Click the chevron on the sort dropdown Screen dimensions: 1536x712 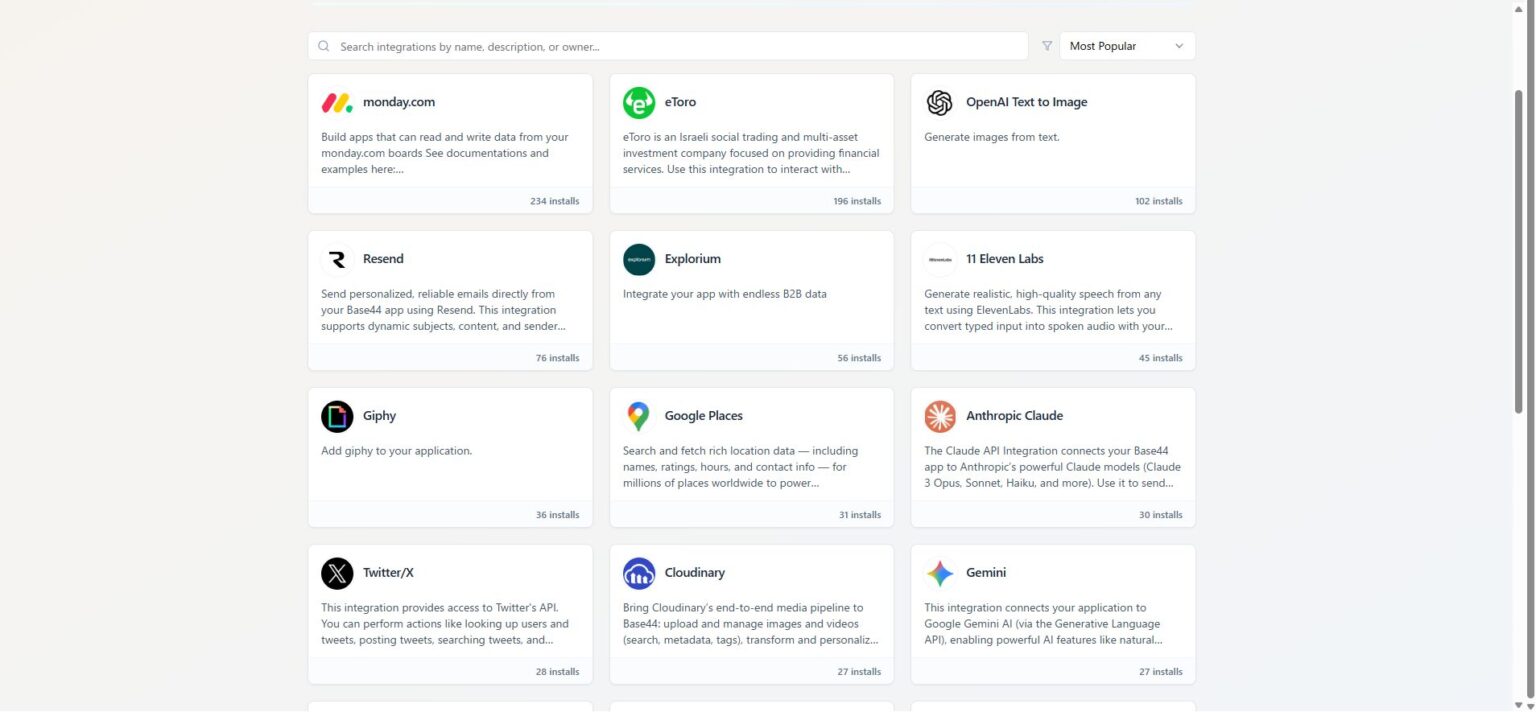[1179, 46]
